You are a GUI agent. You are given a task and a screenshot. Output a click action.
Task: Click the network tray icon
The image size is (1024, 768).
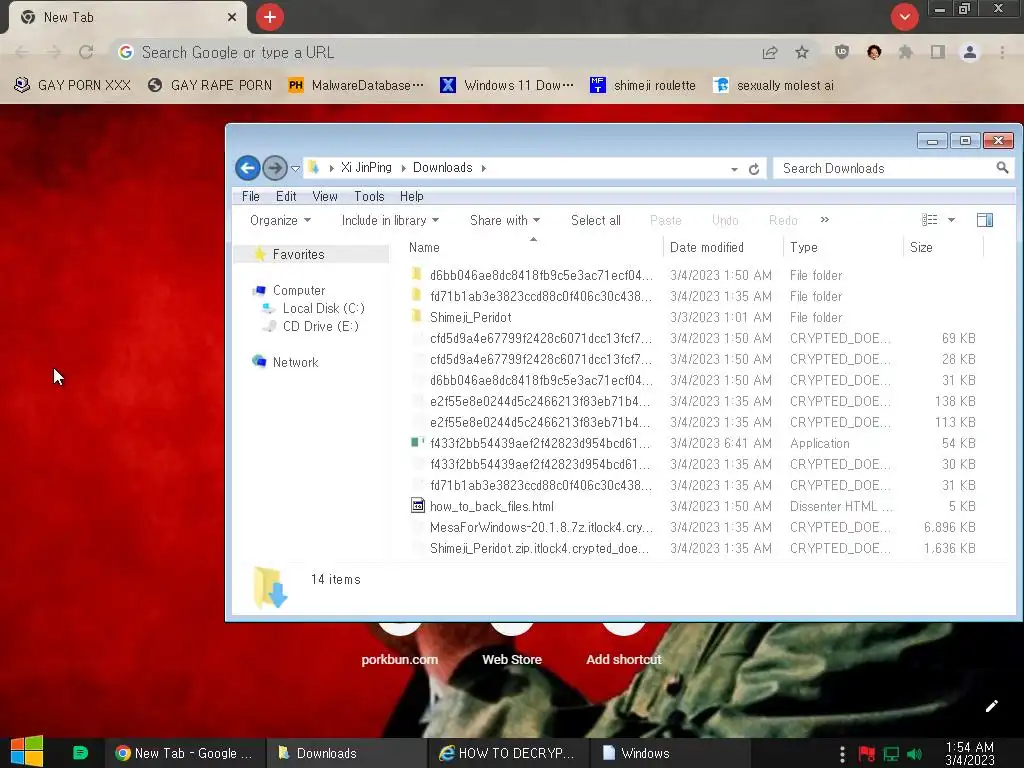click(x=891, y=754)
